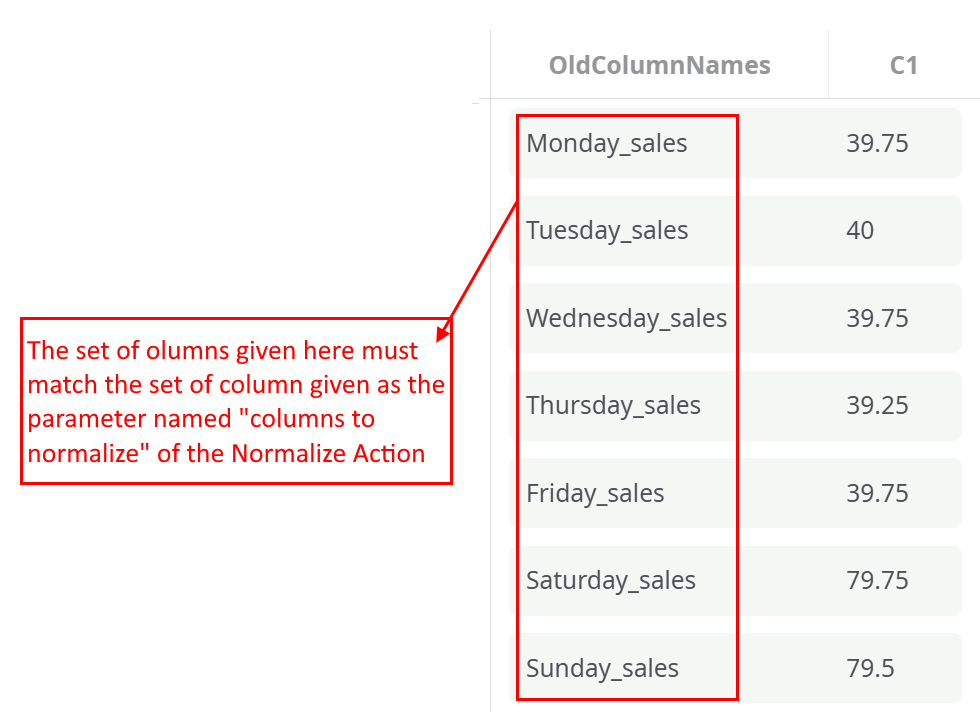Click the C1 value in the Monday_sales row
Image resolution: width=980 pixels, height=714 pixels.
click(x=877, y=144)
